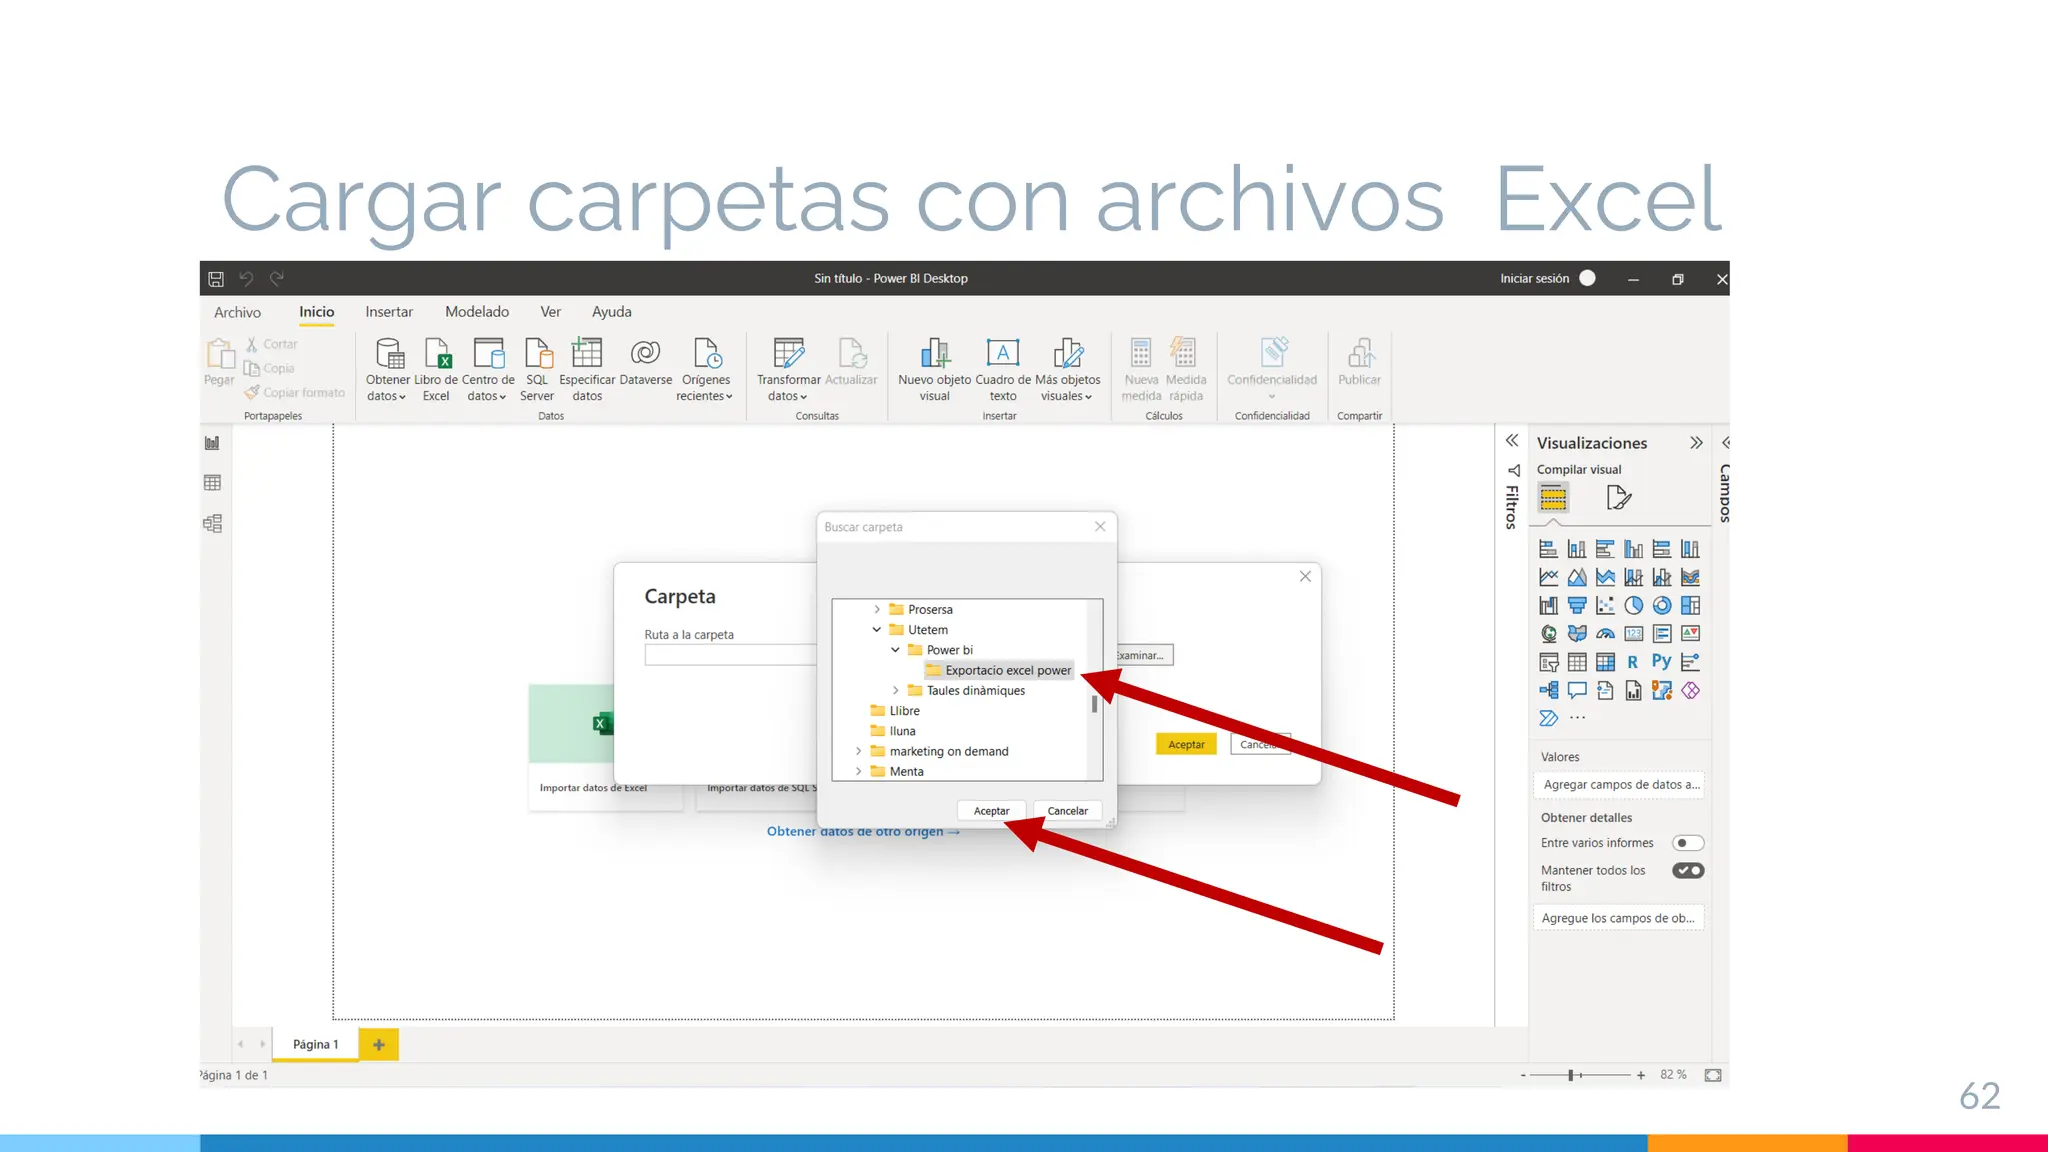Image resolution: width=2048 pixels, height=1152 pixels.
Task: Toggle Mantener todos los filtros switch
Action: [x=1688, y=870]
